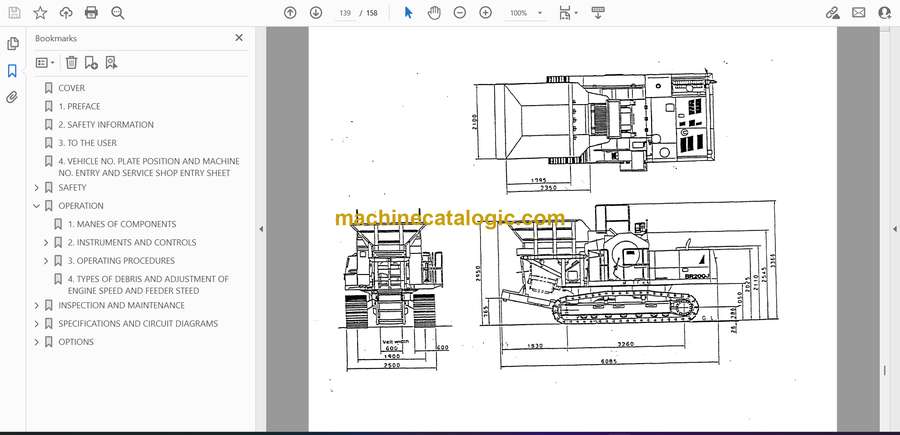Zoom out with the minus icon

coord(460,13)
